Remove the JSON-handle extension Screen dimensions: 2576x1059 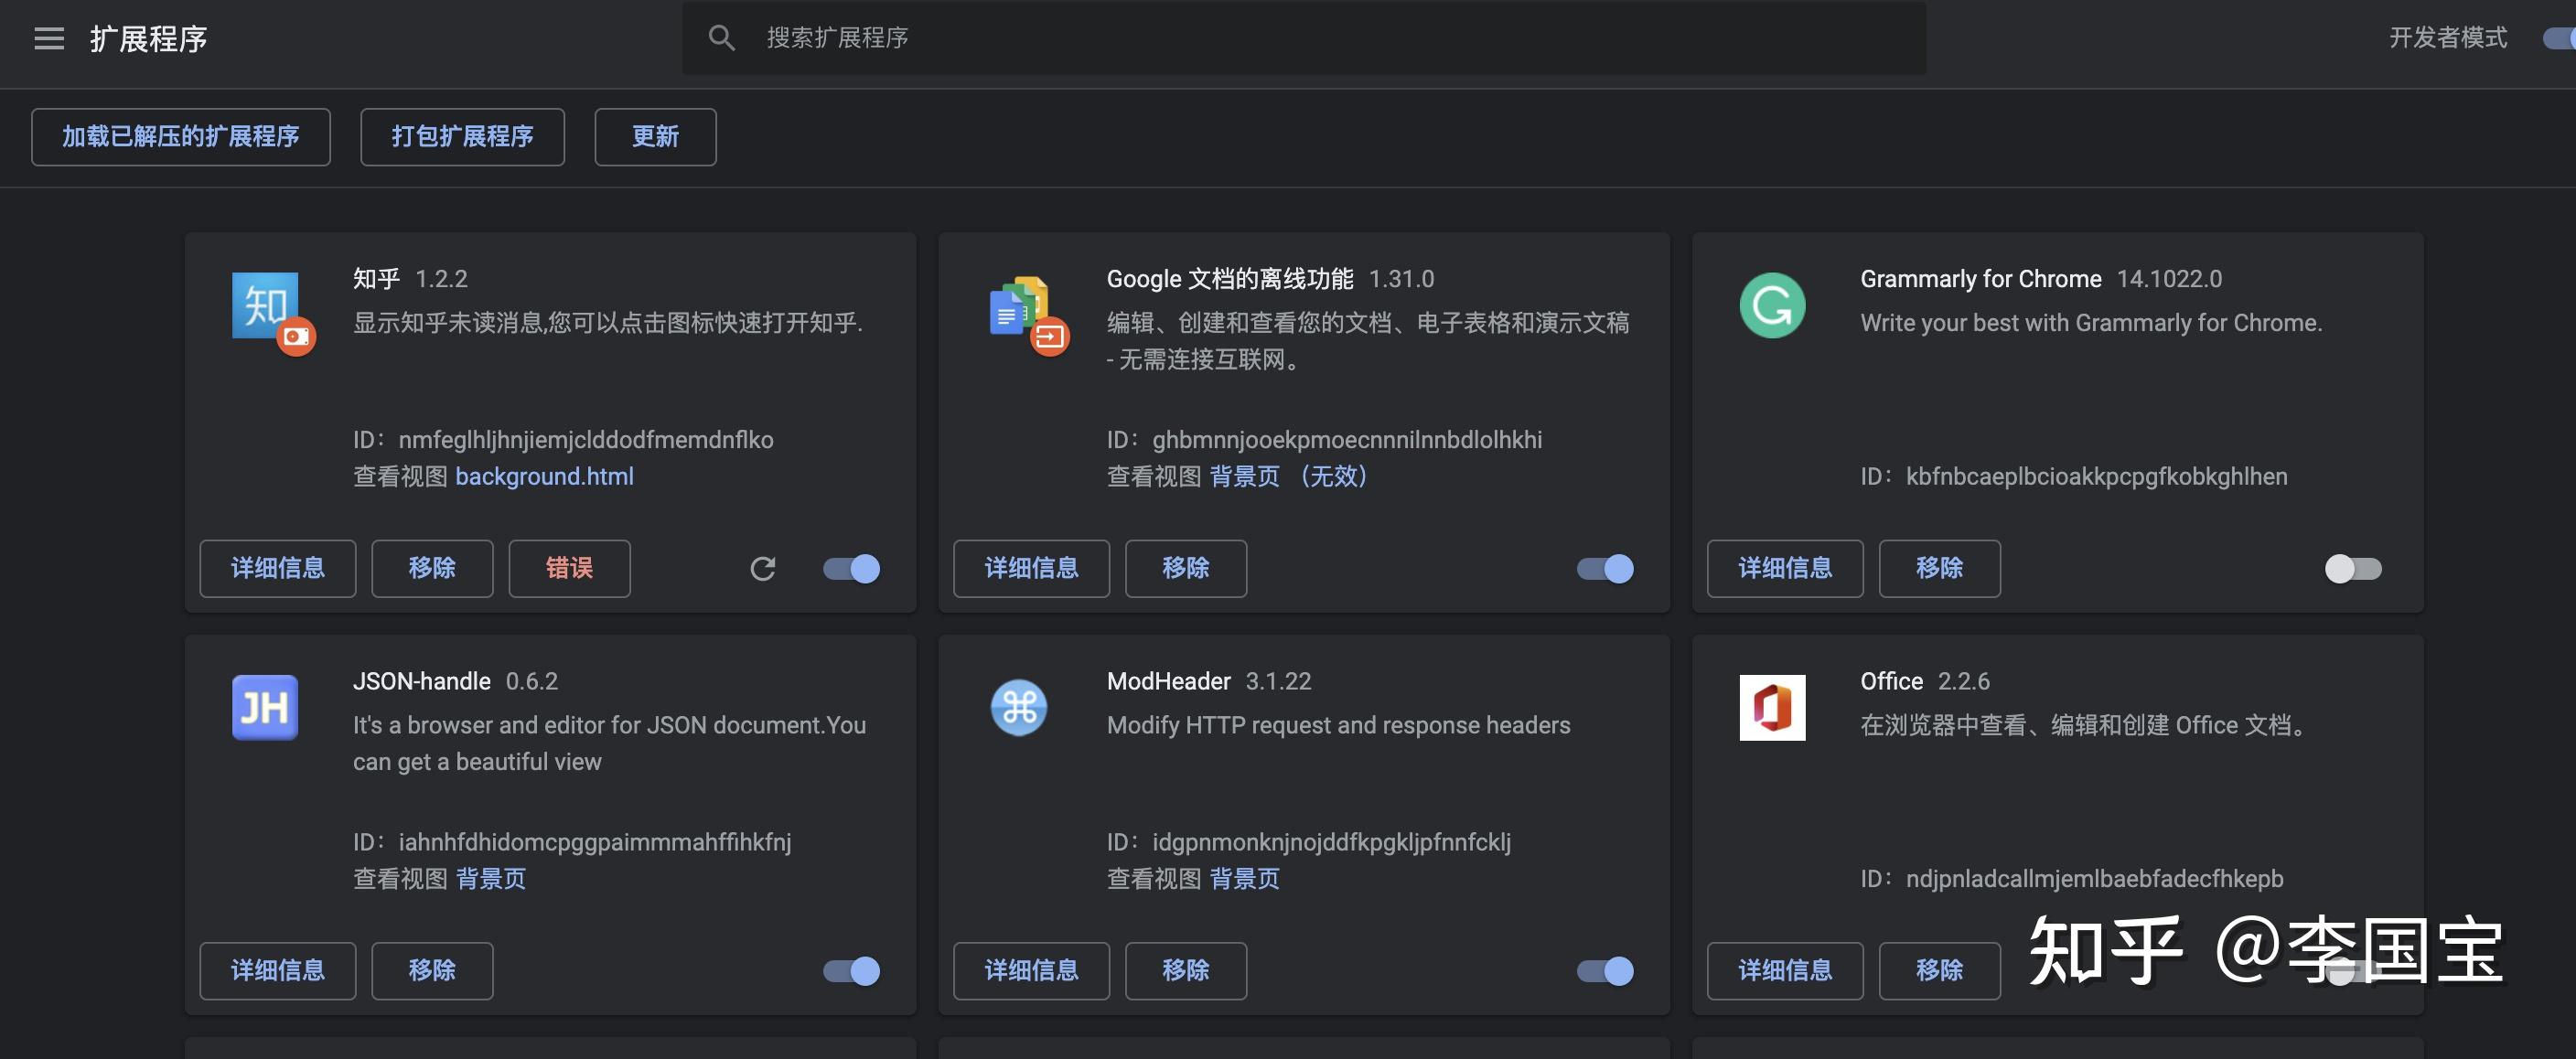(x=432, y=971)
